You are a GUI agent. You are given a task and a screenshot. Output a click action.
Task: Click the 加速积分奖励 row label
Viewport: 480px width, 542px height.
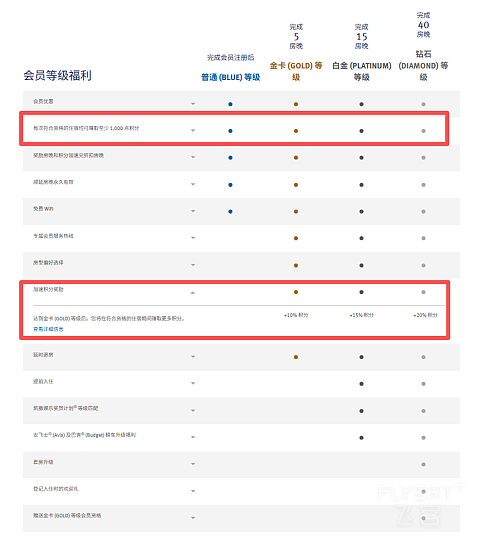click(x=48, y=289)
